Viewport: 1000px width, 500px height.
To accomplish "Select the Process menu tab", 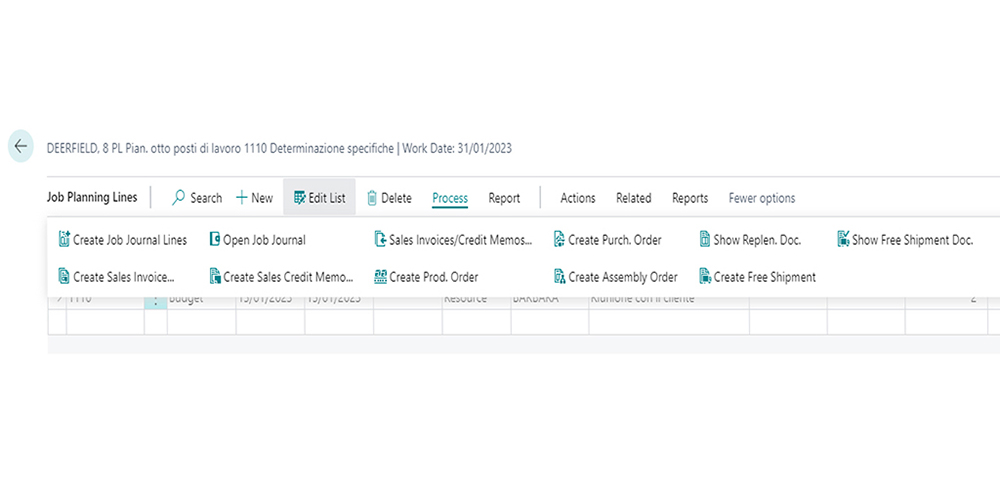I will click(x=450, y=198).
